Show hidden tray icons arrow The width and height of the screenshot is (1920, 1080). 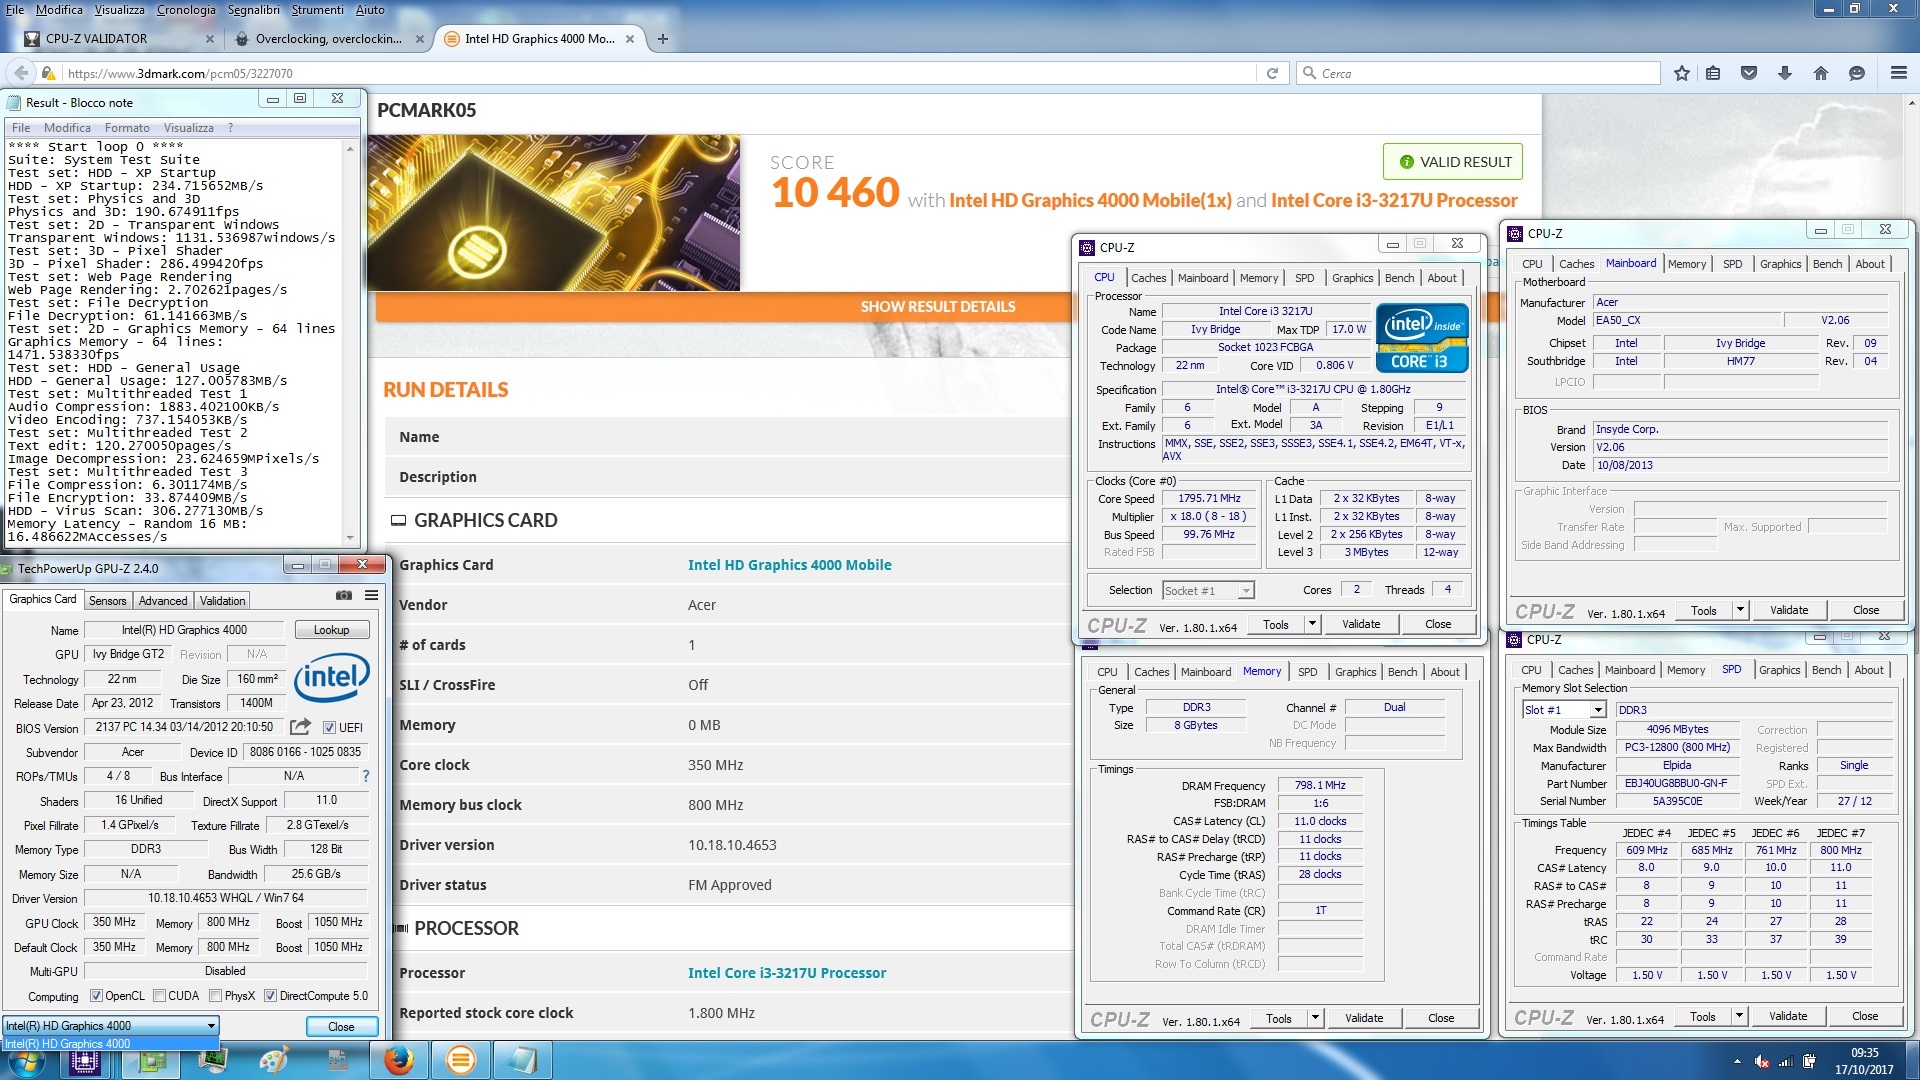[1737, 1061]
